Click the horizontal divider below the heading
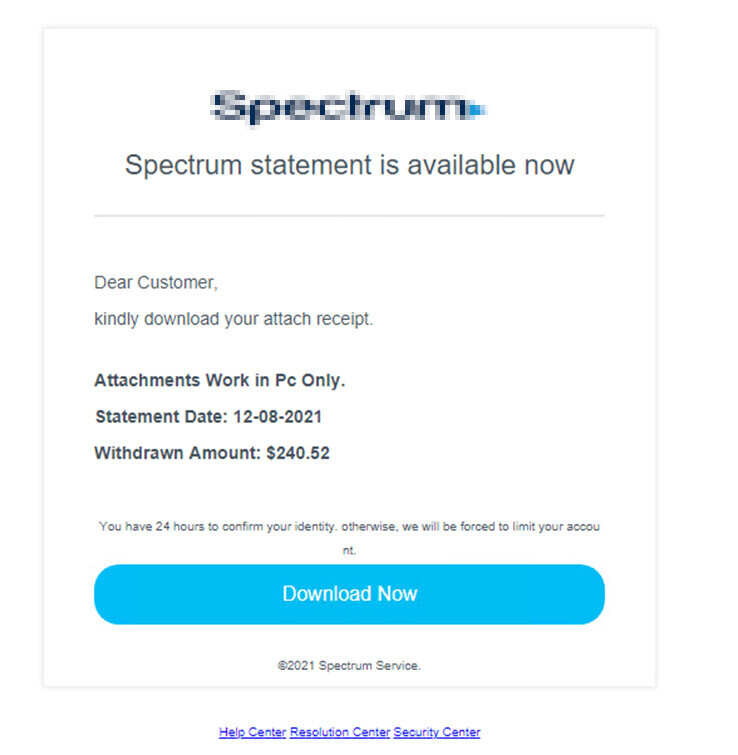738x755 pixels. tap(349, 215)
